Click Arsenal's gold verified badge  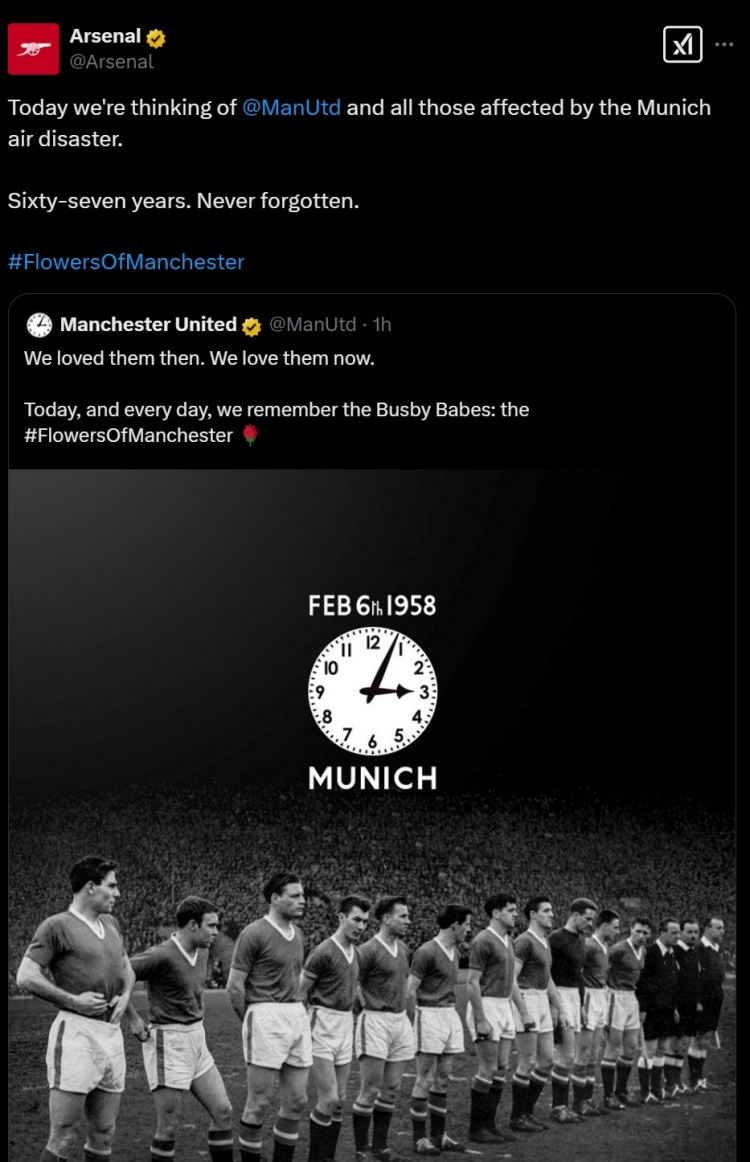click(x=156, y=38)
